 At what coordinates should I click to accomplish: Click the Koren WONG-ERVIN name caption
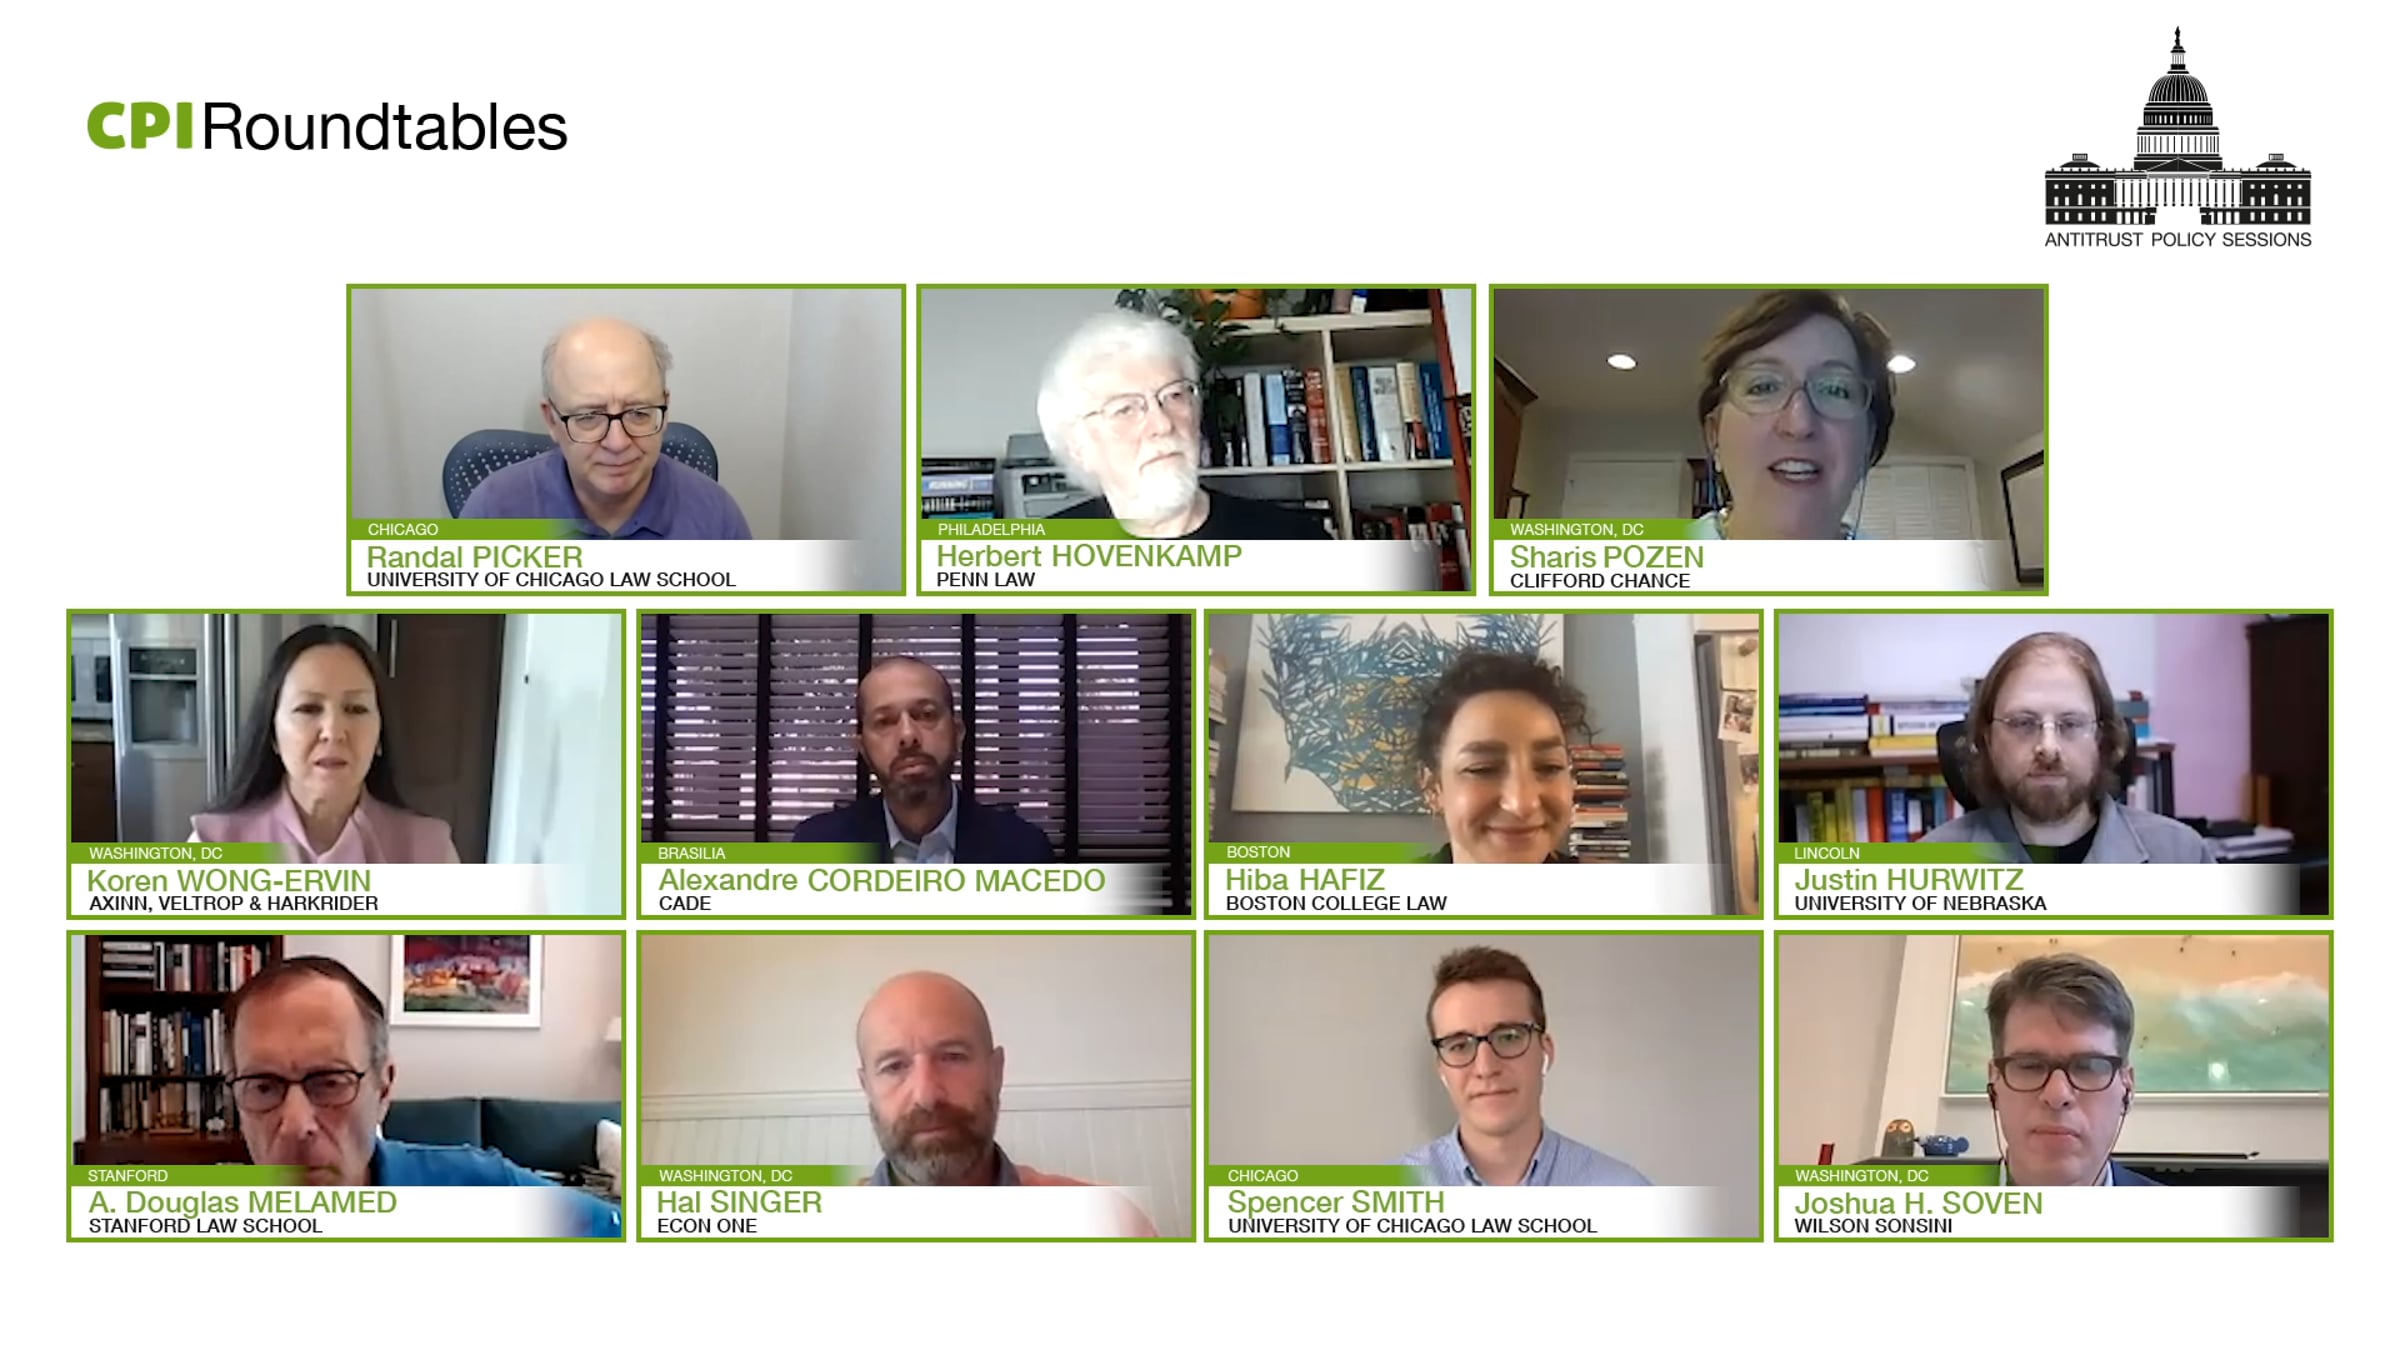pyautogui.click(x=229, y=881)
